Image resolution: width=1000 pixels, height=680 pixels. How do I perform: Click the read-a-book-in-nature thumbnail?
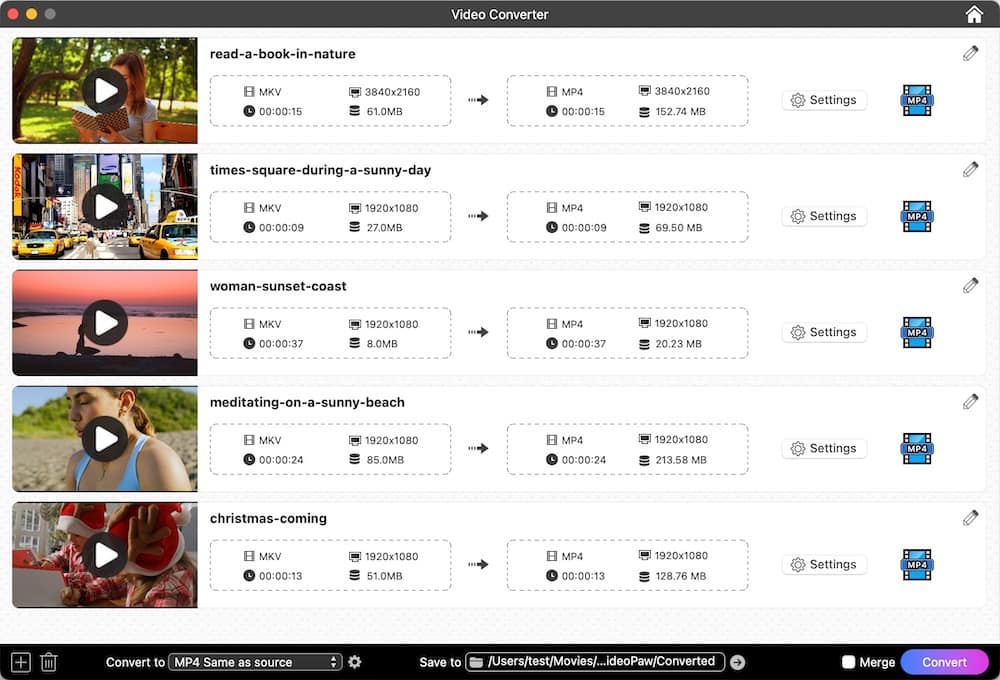point(104,90)
